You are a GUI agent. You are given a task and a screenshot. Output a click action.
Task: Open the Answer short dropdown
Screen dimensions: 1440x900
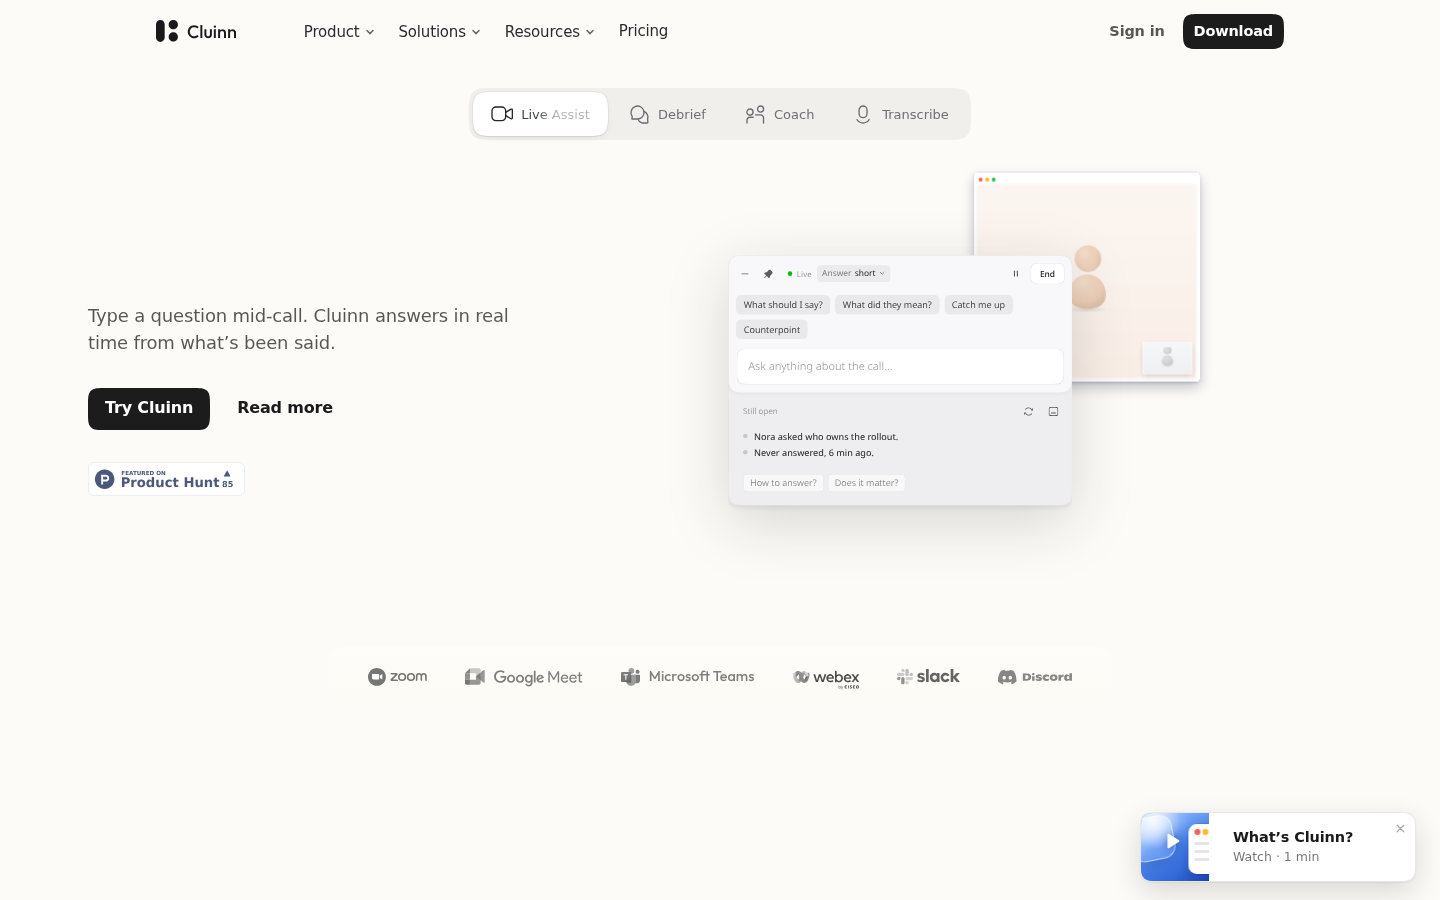[853, 273]
